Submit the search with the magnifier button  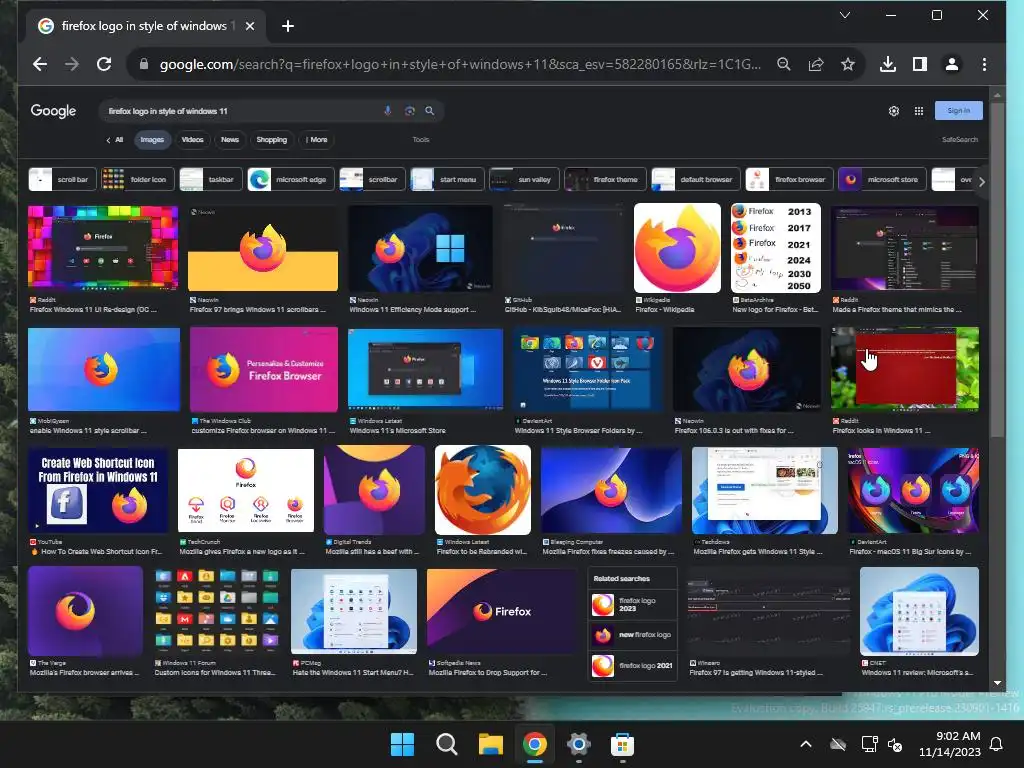430,111
